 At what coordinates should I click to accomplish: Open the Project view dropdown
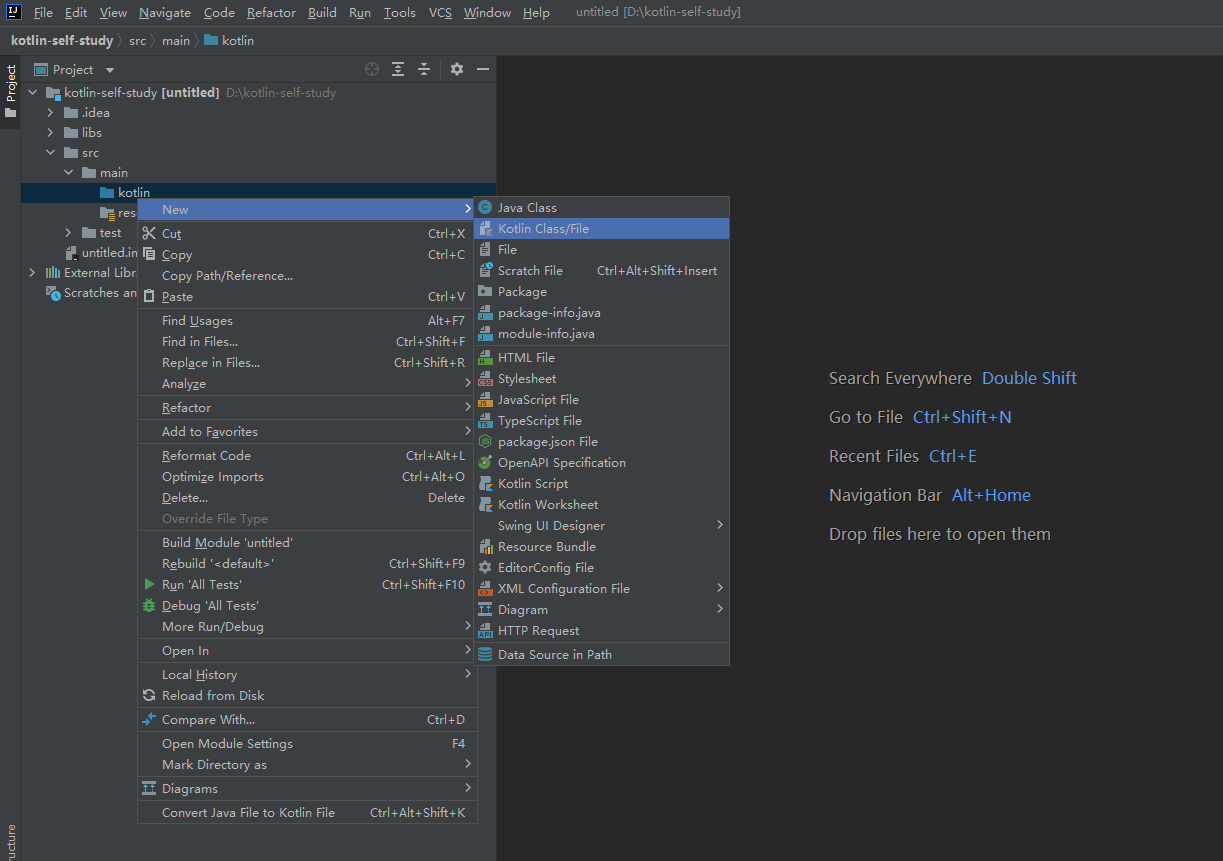click(110, 70)
